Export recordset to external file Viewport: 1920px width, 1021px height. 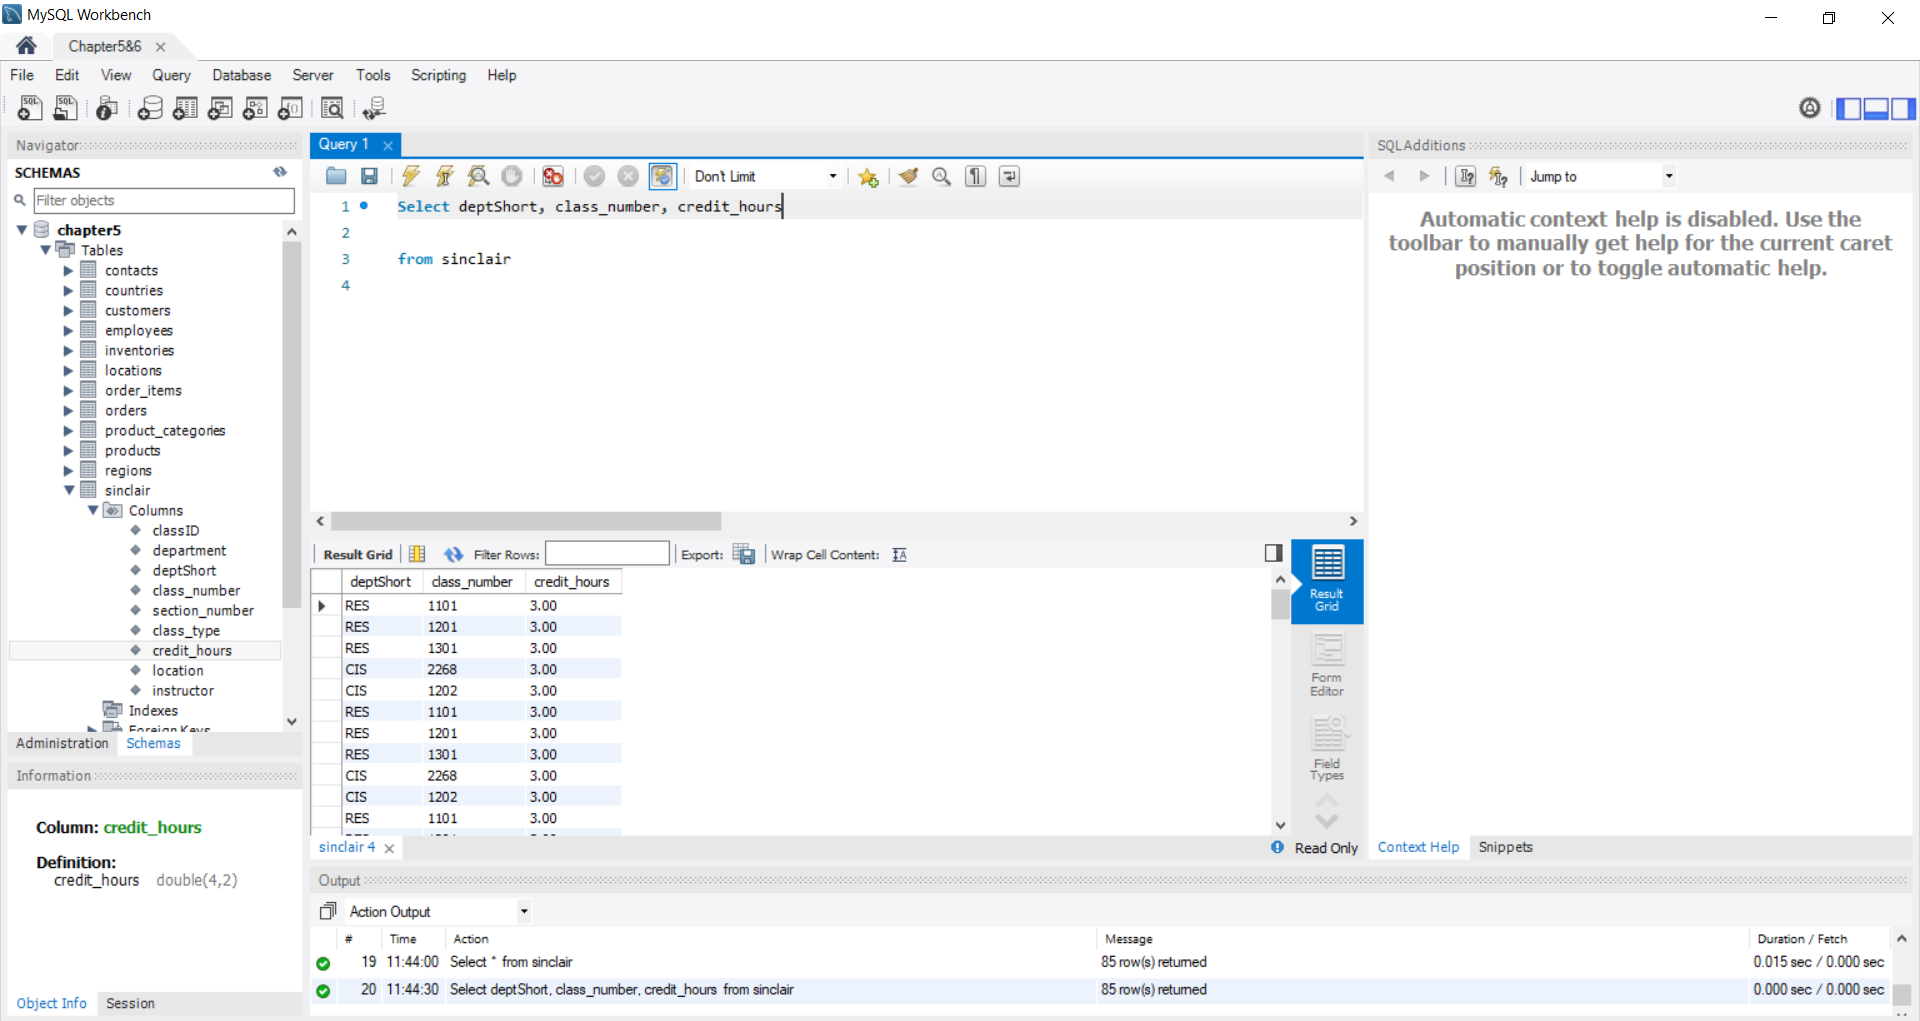pyautogui.click(x=744, y=554)
